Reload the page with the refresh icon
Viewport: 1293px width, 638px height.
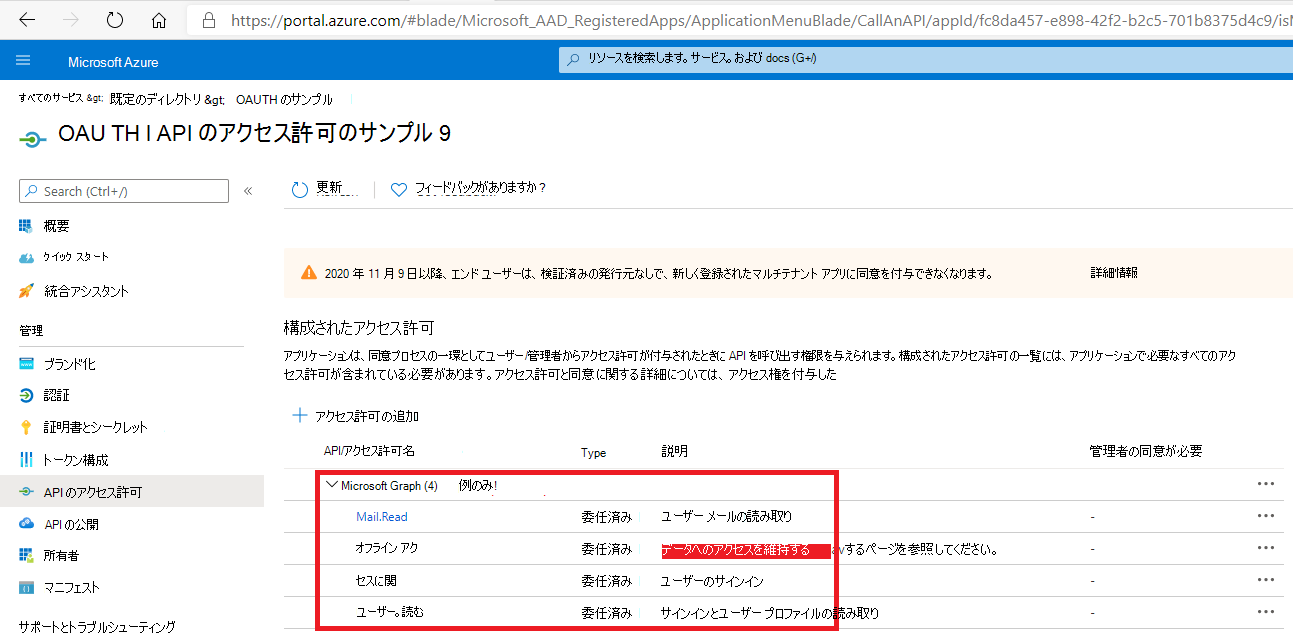(x=115, y=19)
